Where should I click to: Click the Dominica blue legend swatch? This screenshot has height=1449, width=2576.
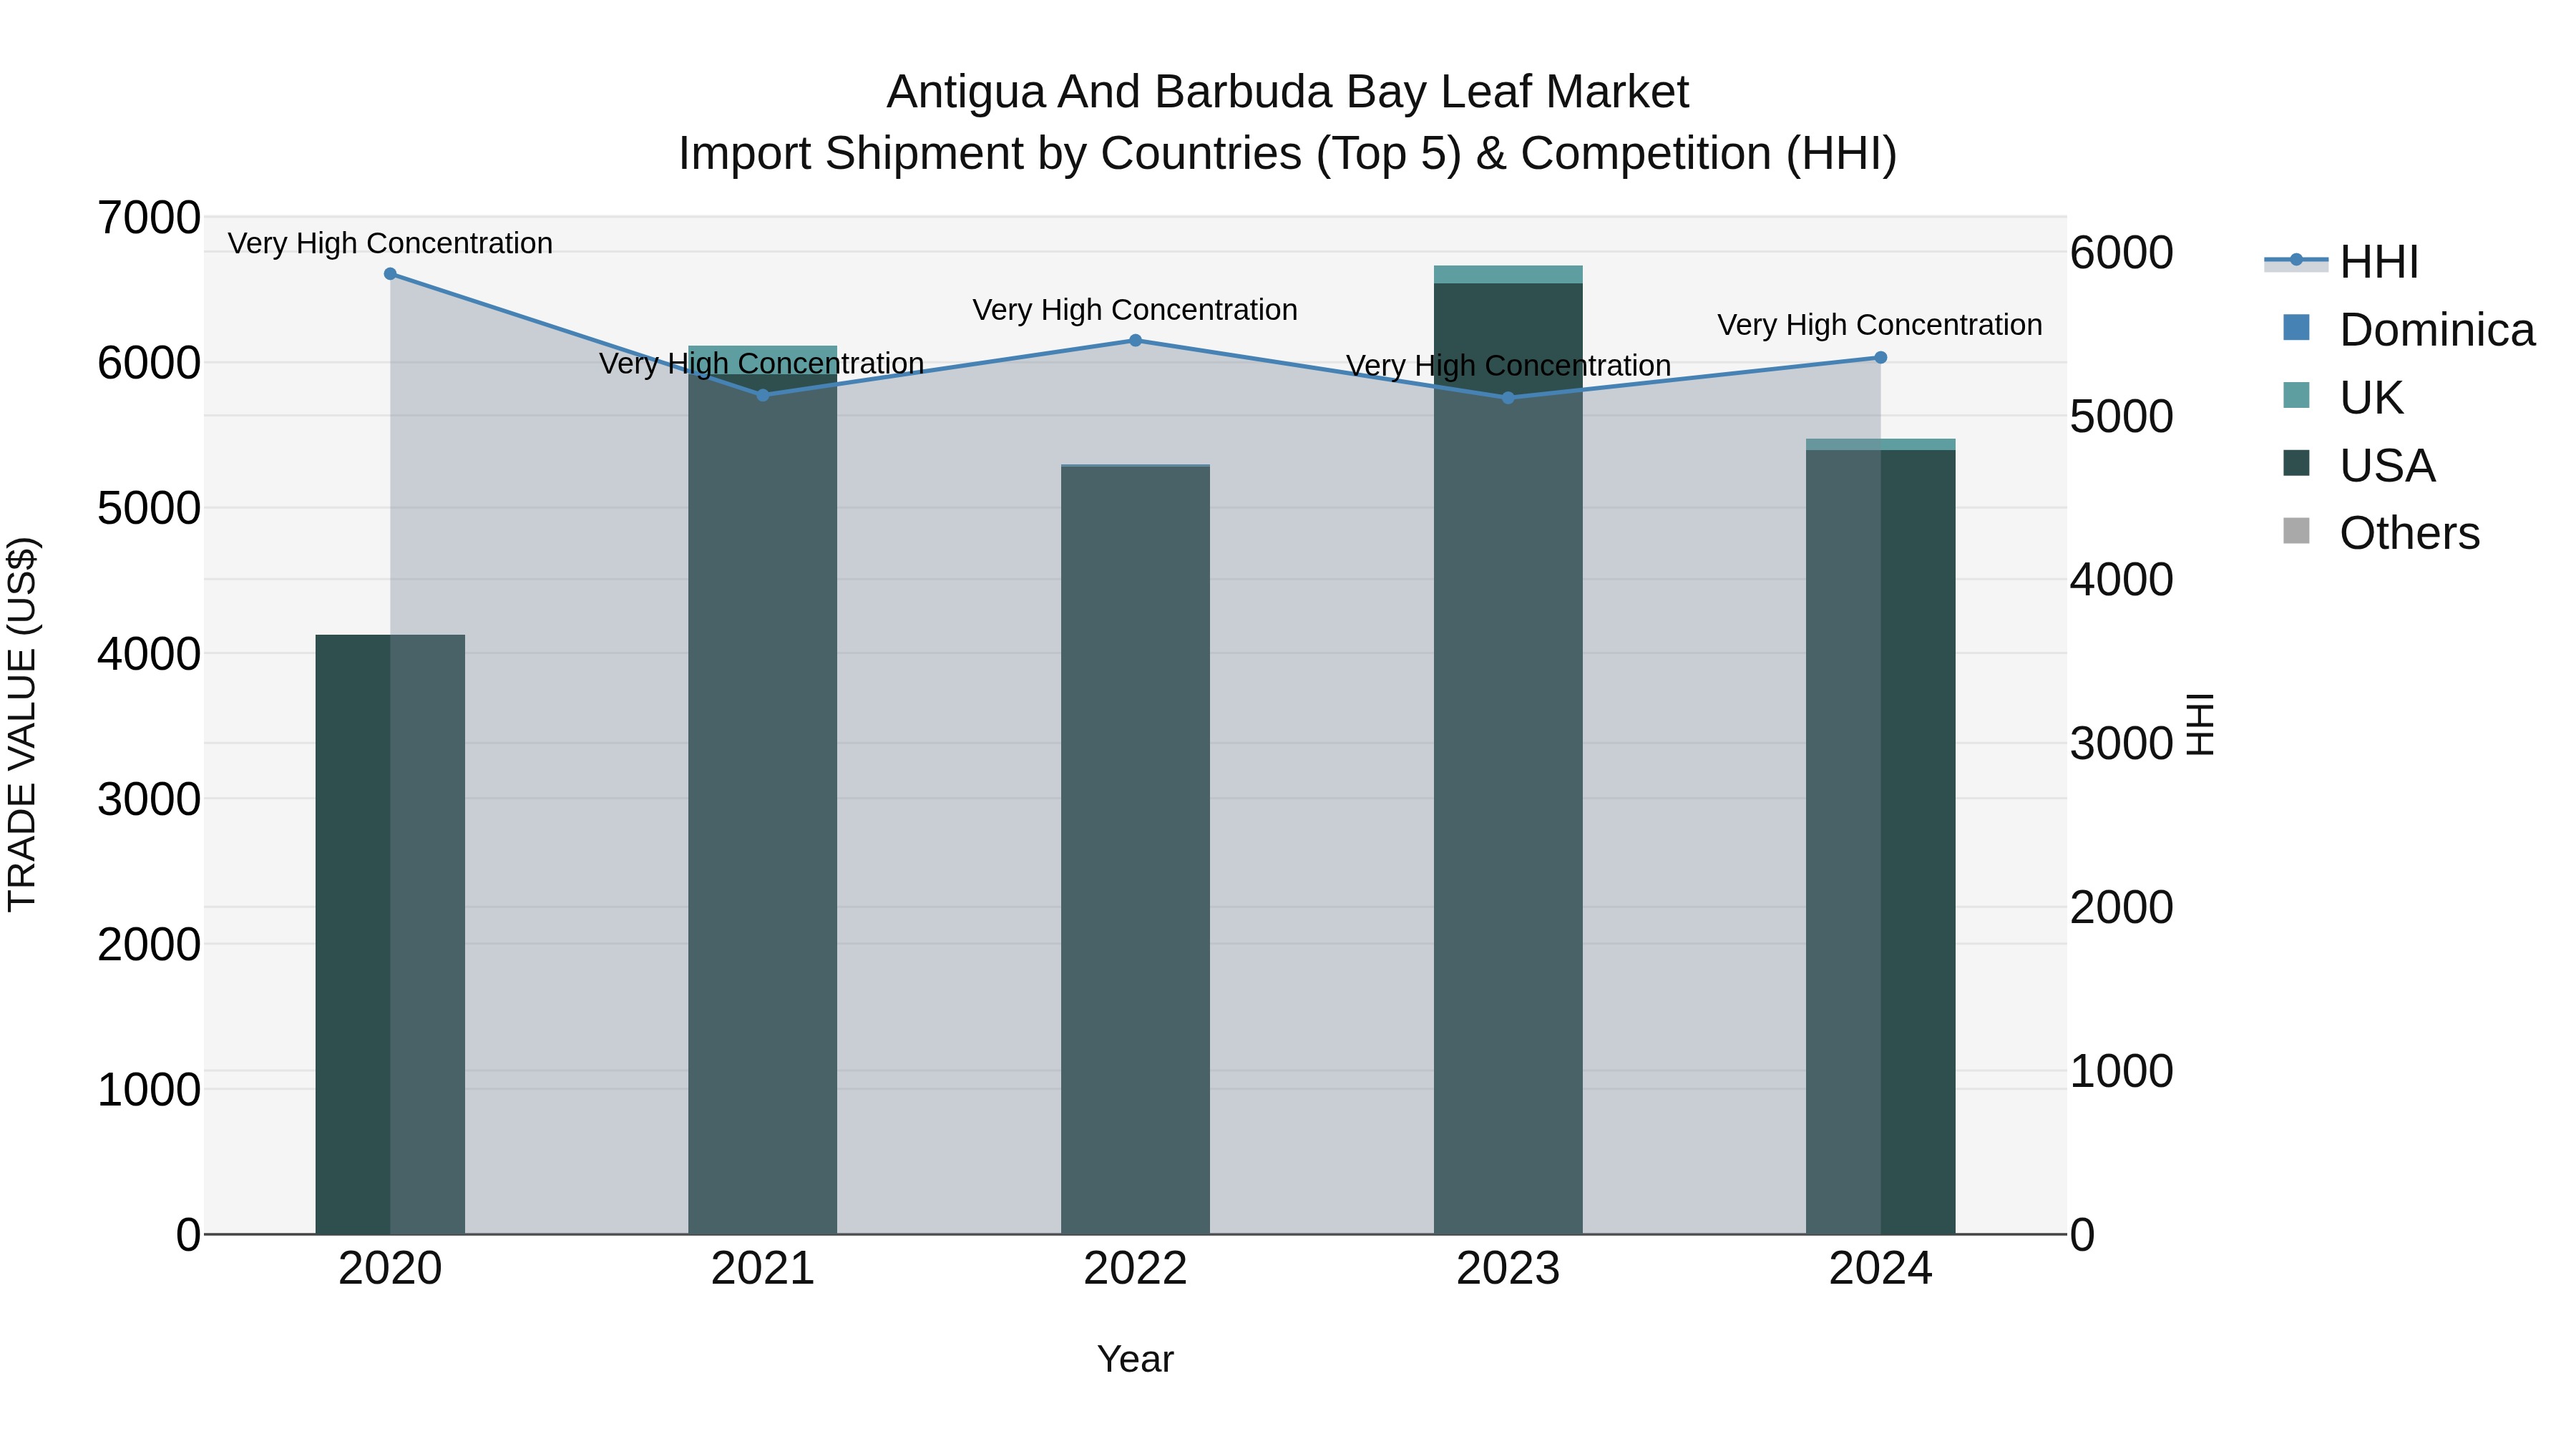click(2297, 327)
